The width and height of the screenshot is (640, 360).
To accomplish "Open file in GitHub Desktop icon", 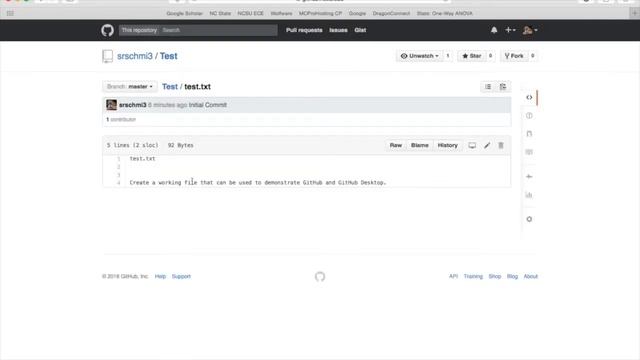I will point(472,145).
